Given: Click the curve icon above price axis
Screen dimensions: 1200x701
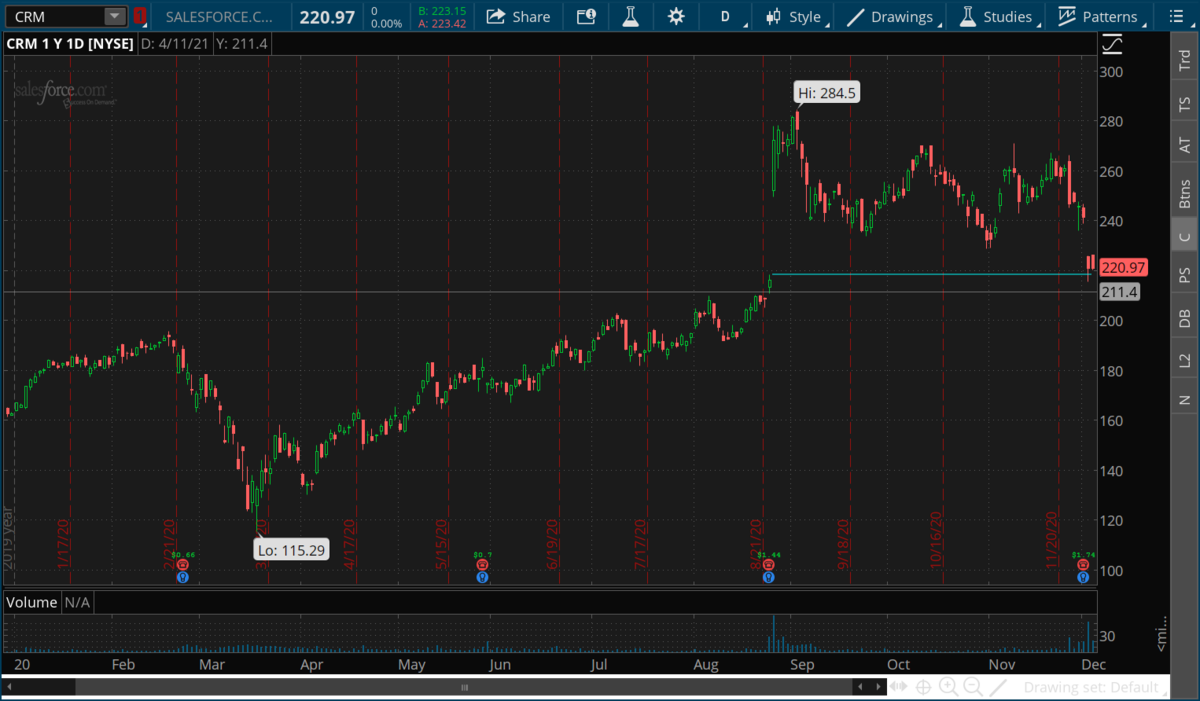Looking at the screenshot, I should (1112, 44).
